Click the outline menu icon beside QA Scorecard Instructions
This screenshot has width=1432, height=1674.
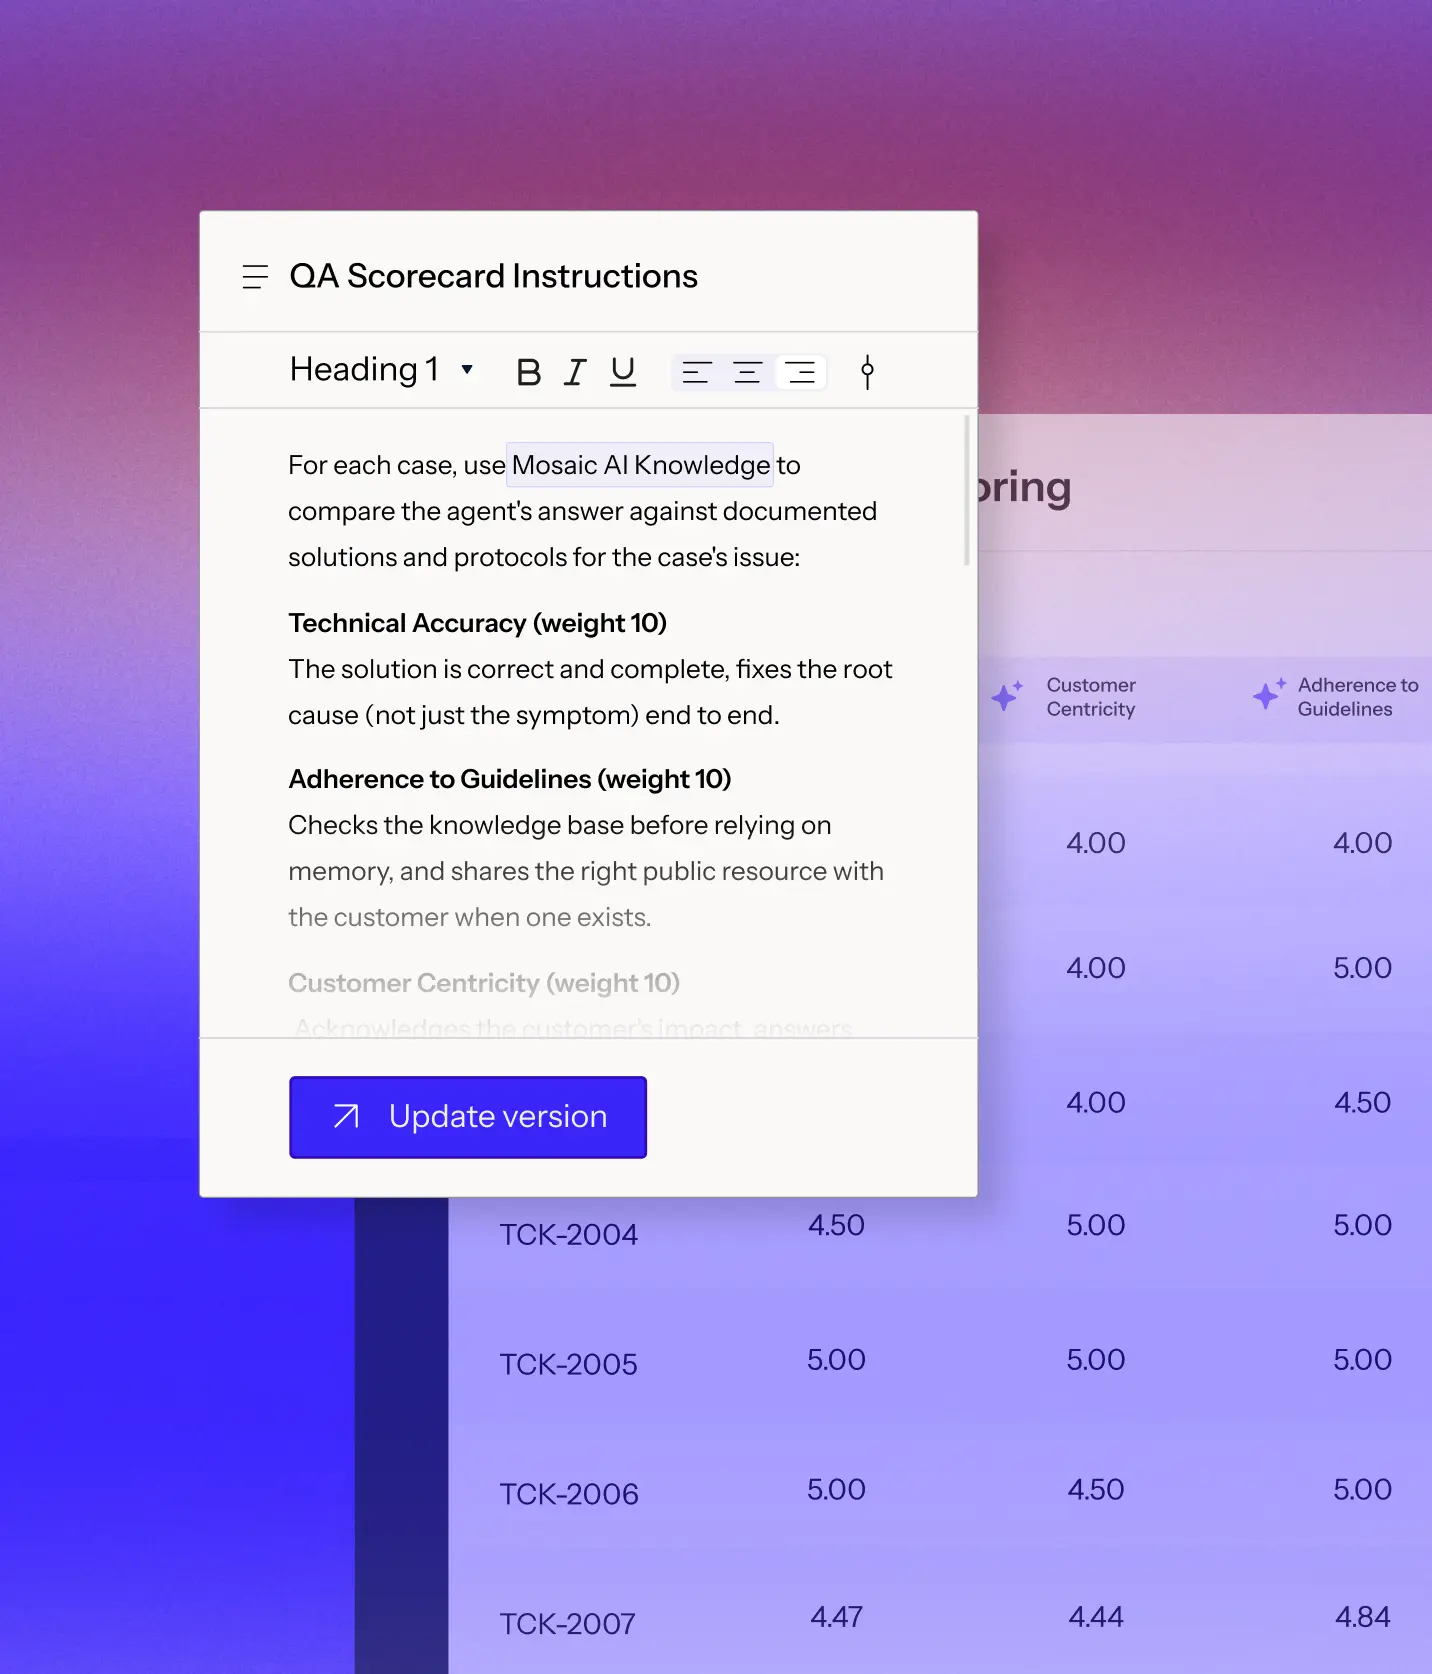255,277
